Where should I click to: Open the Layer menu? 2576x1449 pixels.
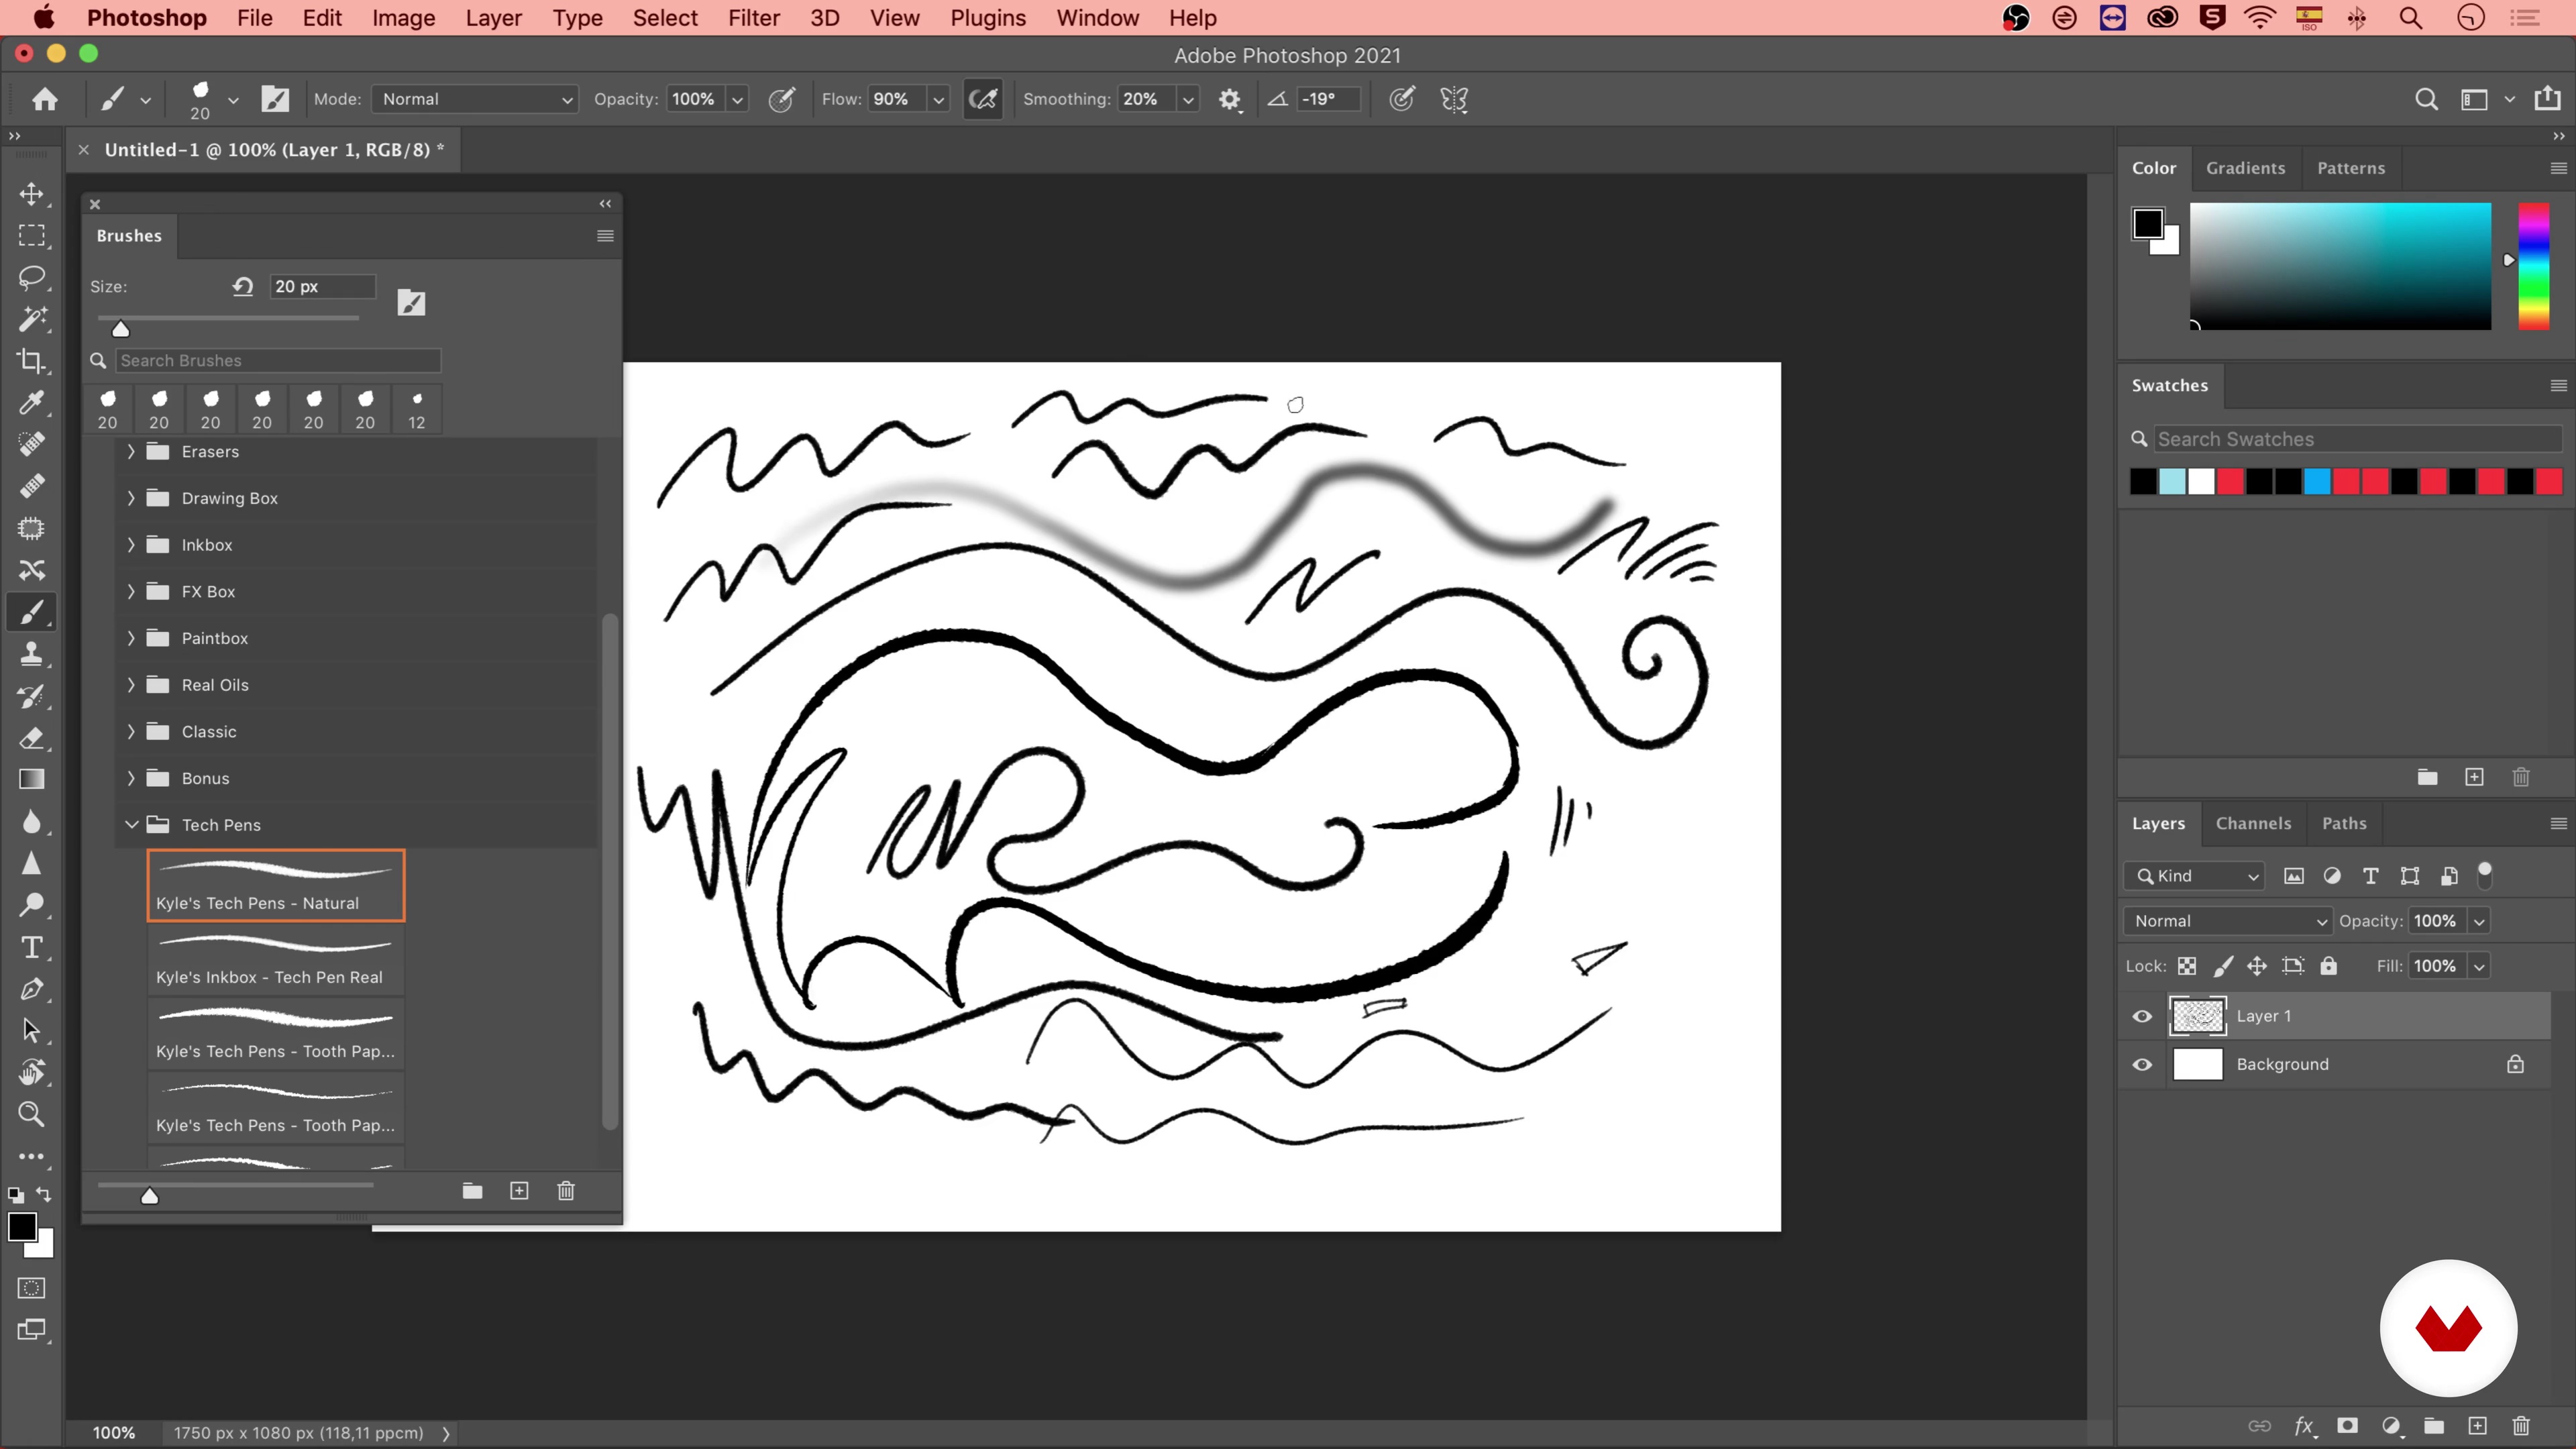(x=493, y=18)
